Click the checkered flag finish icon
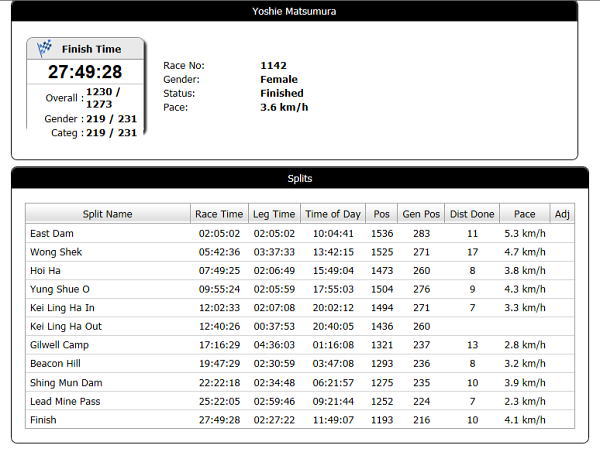600x452 pixels. click(x=45, y=48)
